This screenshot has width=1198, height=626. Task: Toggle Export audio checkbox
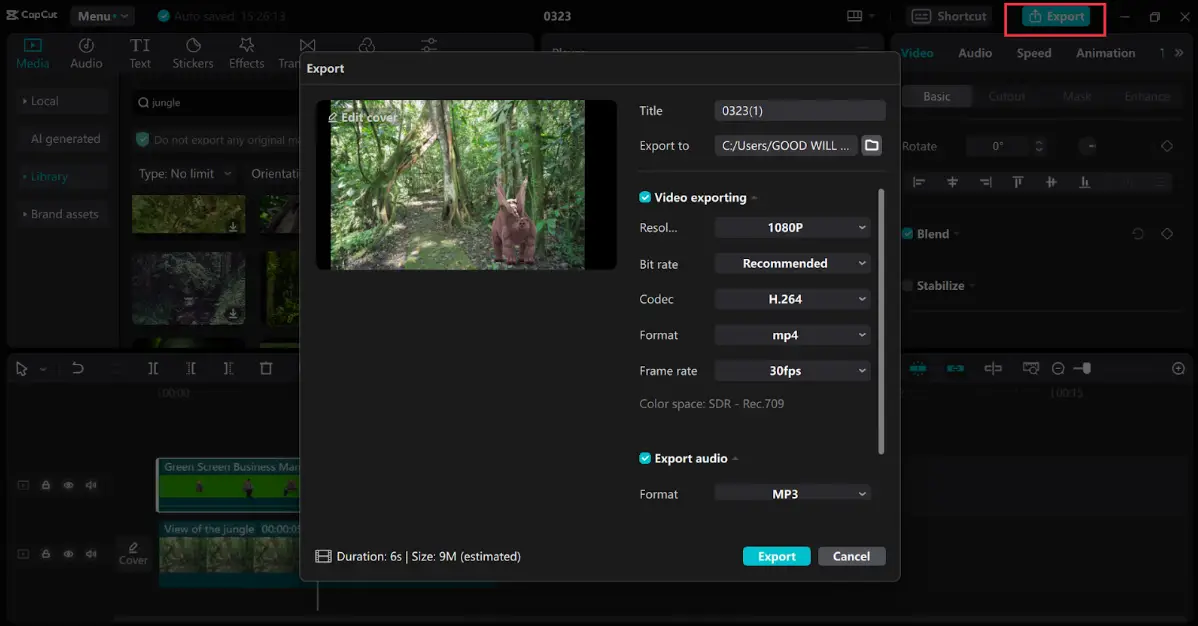[x=645, y=459]
